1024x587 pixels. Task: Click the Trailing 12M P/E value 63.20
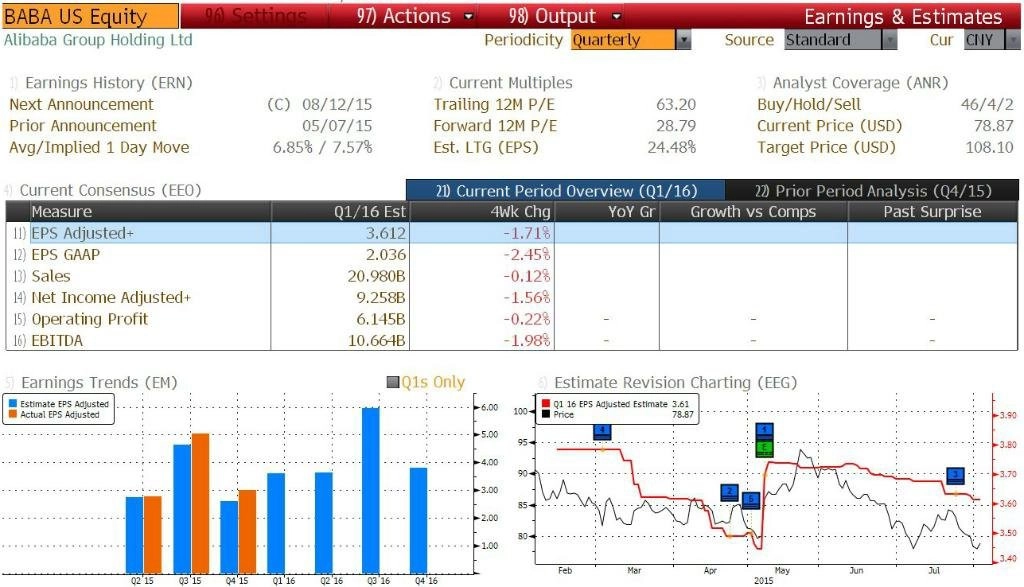point(676,104)
